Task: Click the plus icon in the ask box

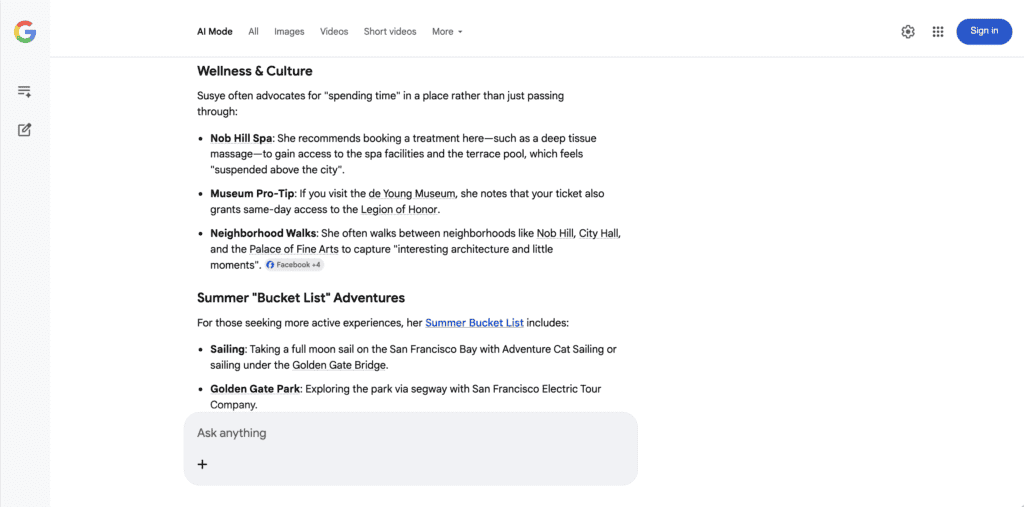Action: [202, 465]
